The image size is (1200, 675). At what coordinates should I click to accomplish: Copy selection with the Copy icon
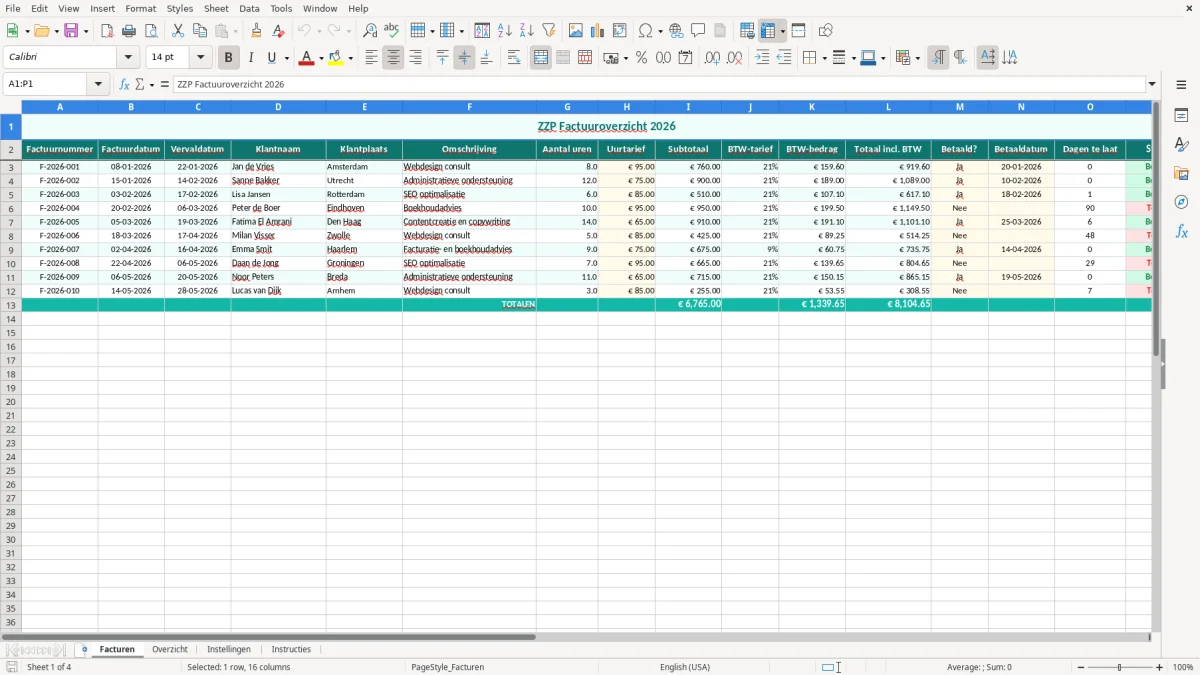click(x=200, y=31)
